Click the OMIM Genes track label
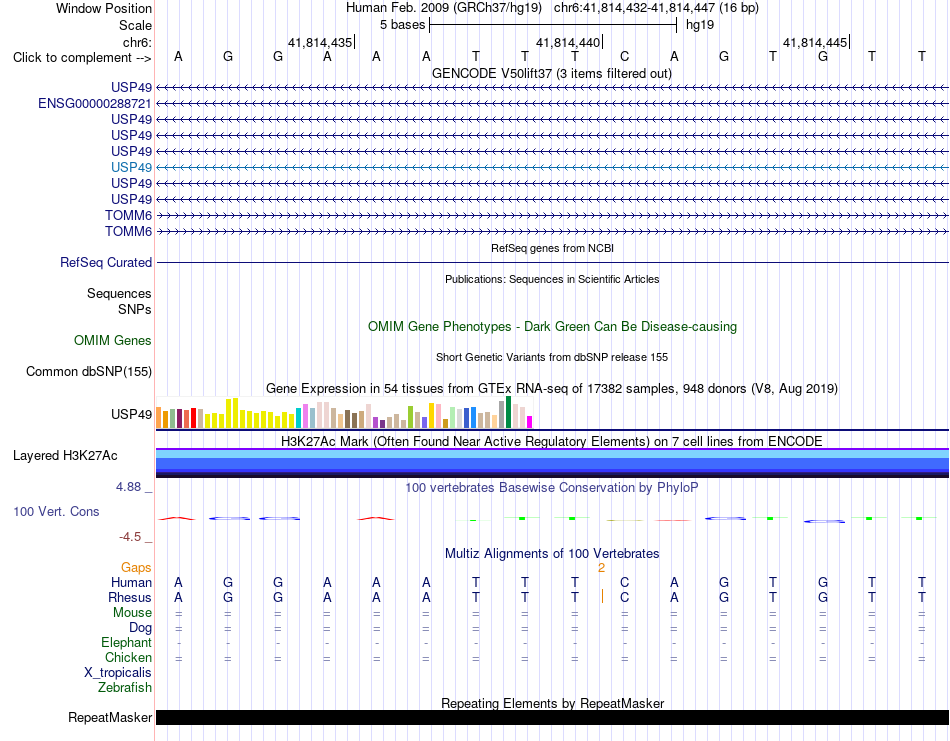Viewport: 950px width, 741px height. point(113,341)
